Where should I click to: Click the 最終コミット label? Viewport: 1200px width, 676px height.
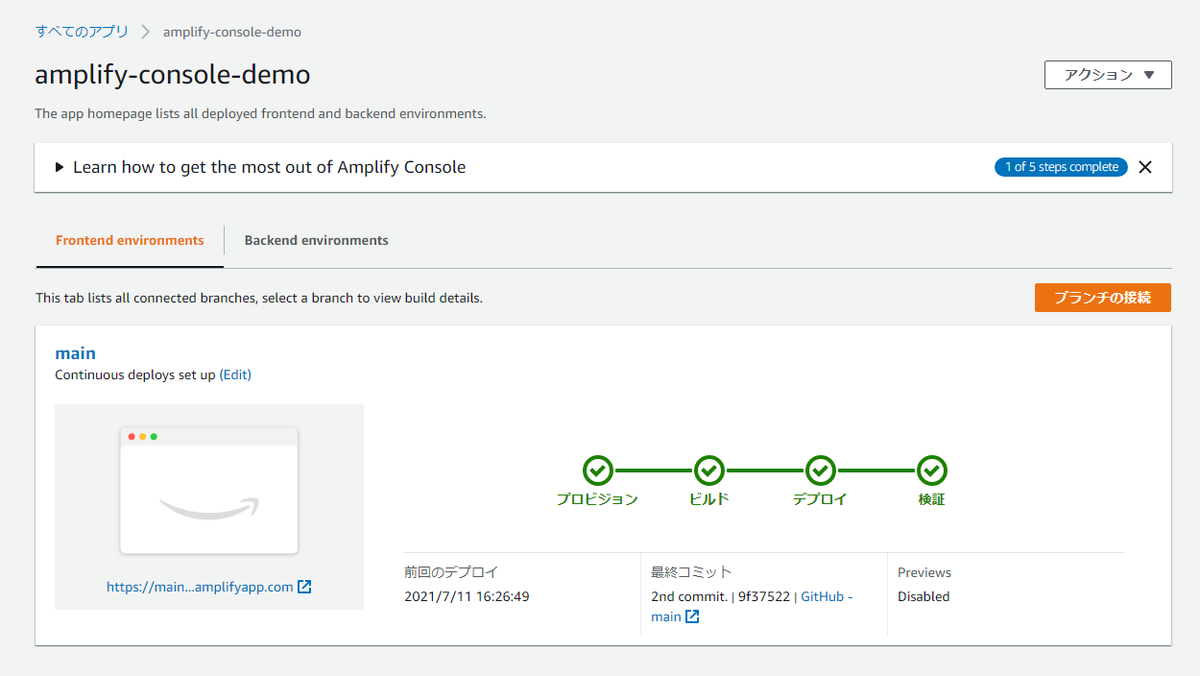692,572
